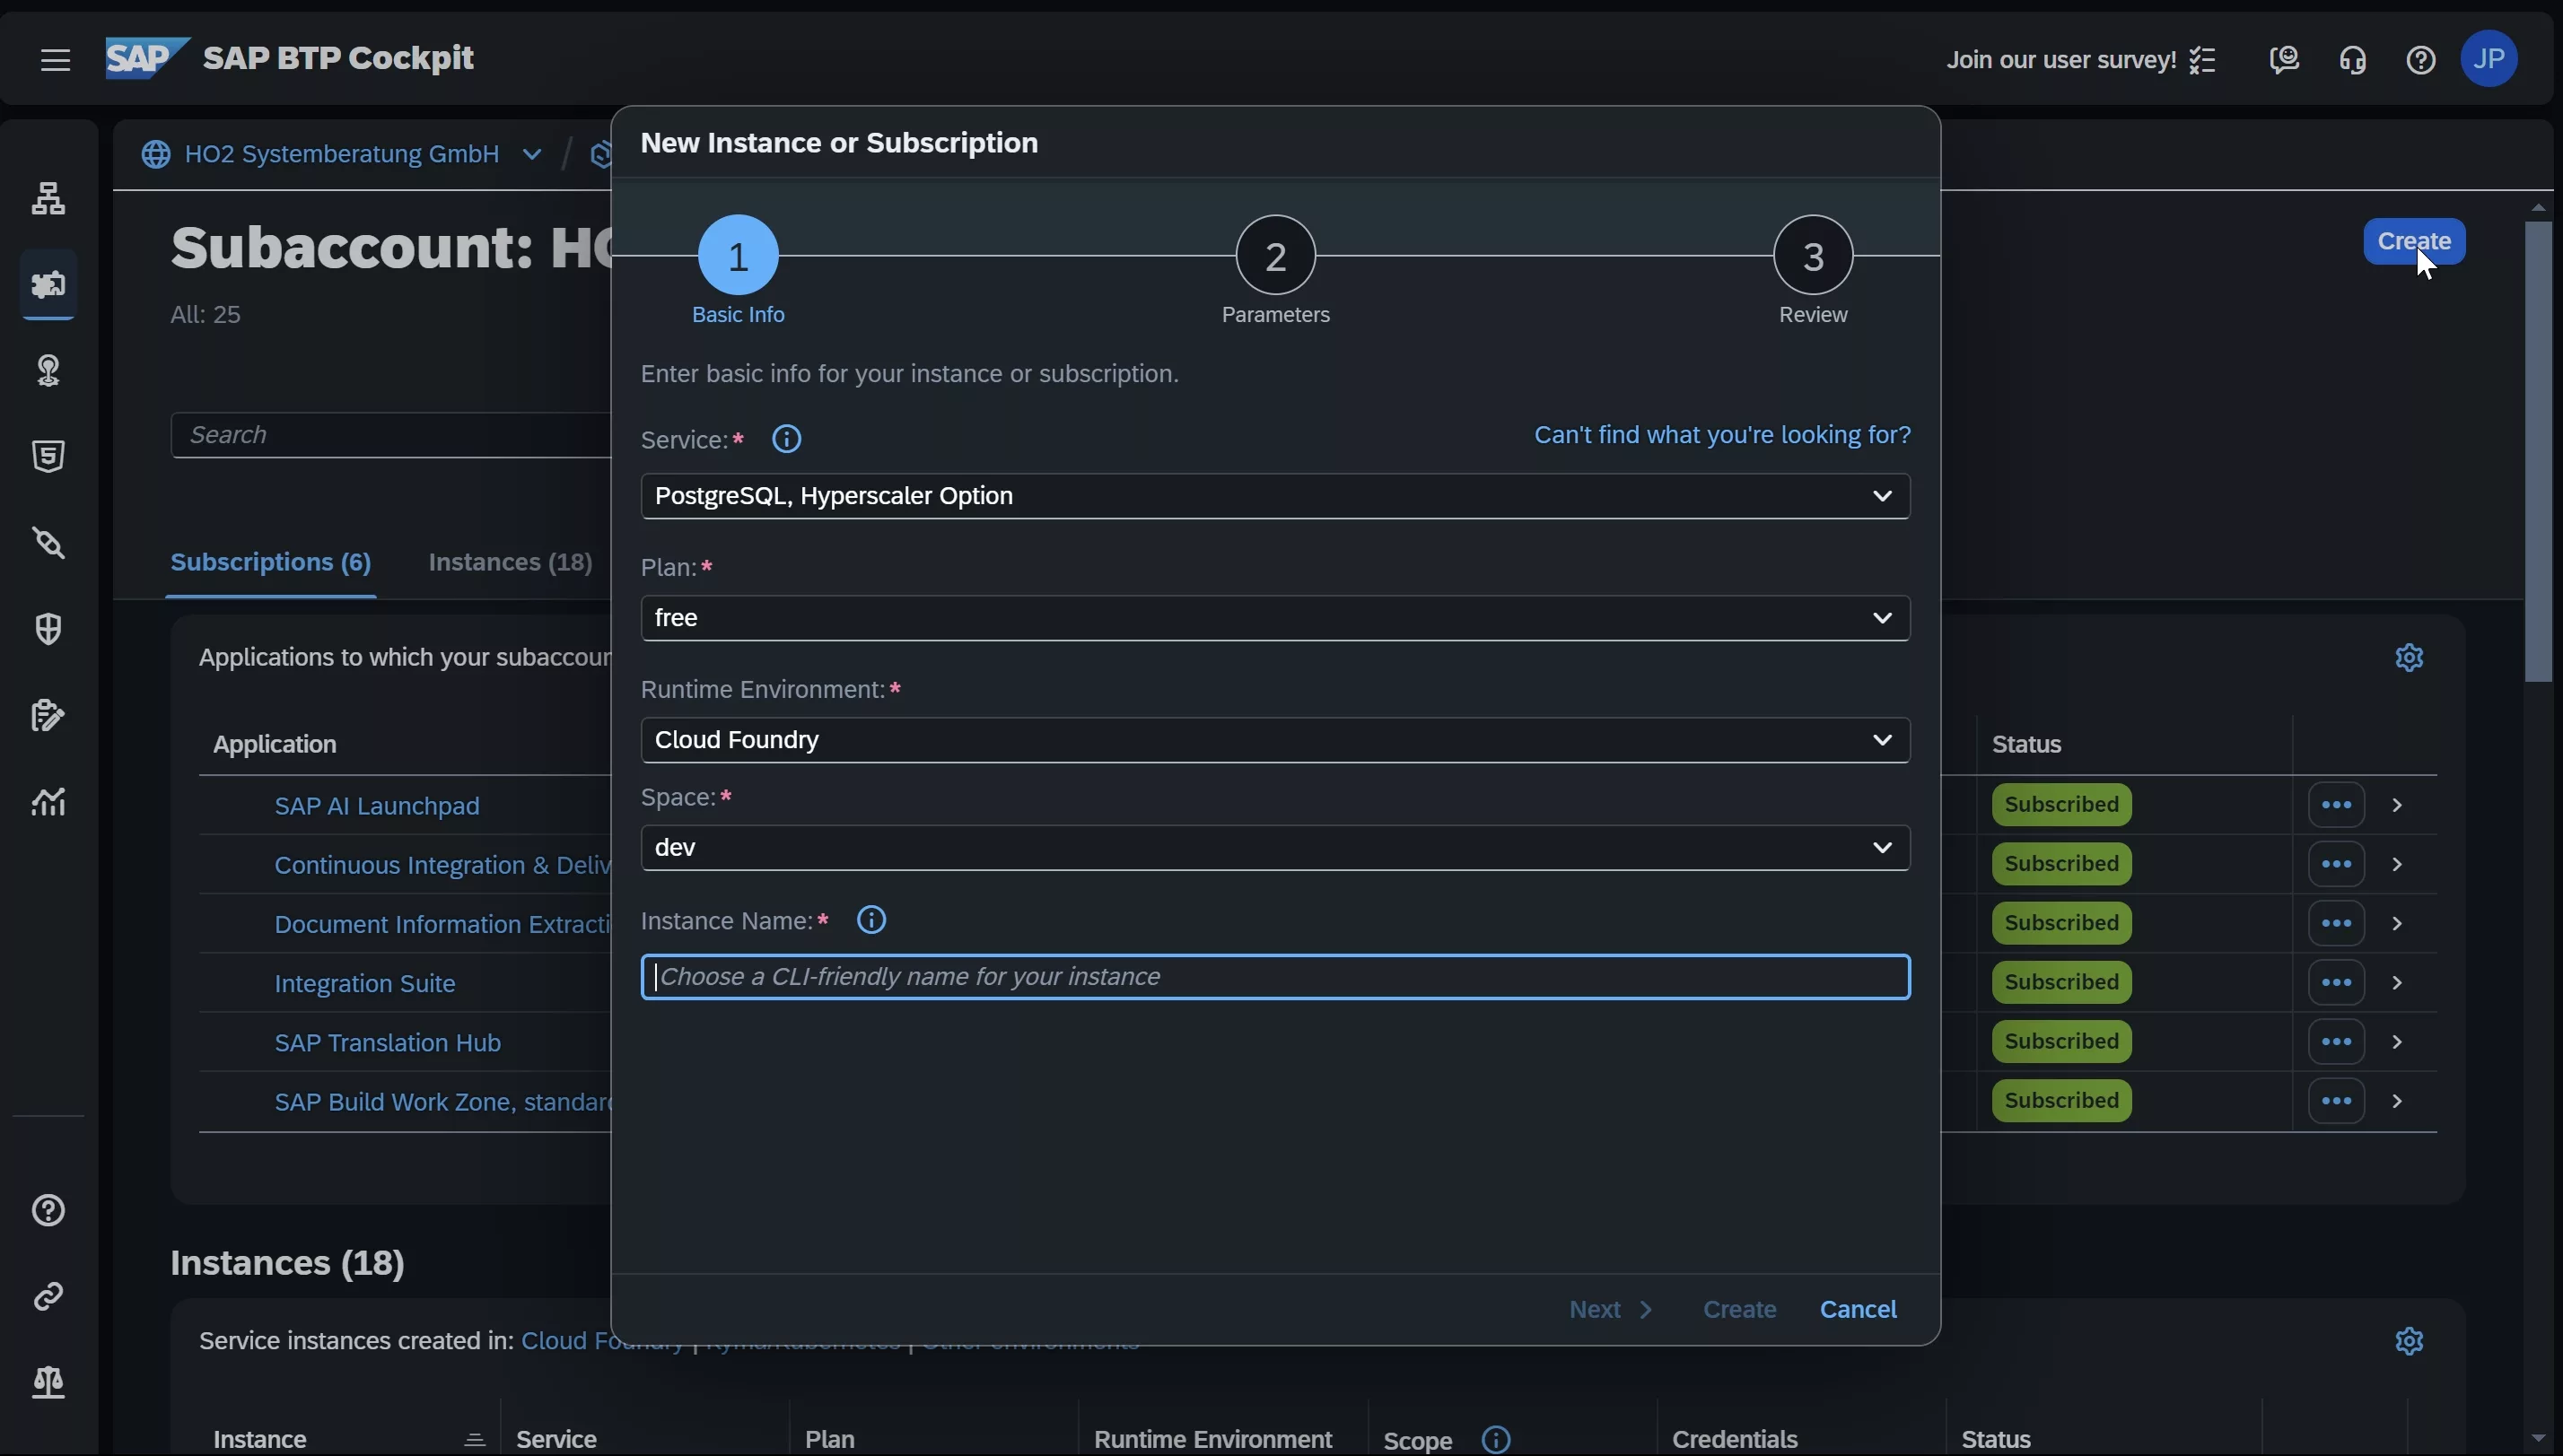The image size is (2563, 1456).
Task: Select the Services puzzle sidebar icon
Action: click(48, 285)
